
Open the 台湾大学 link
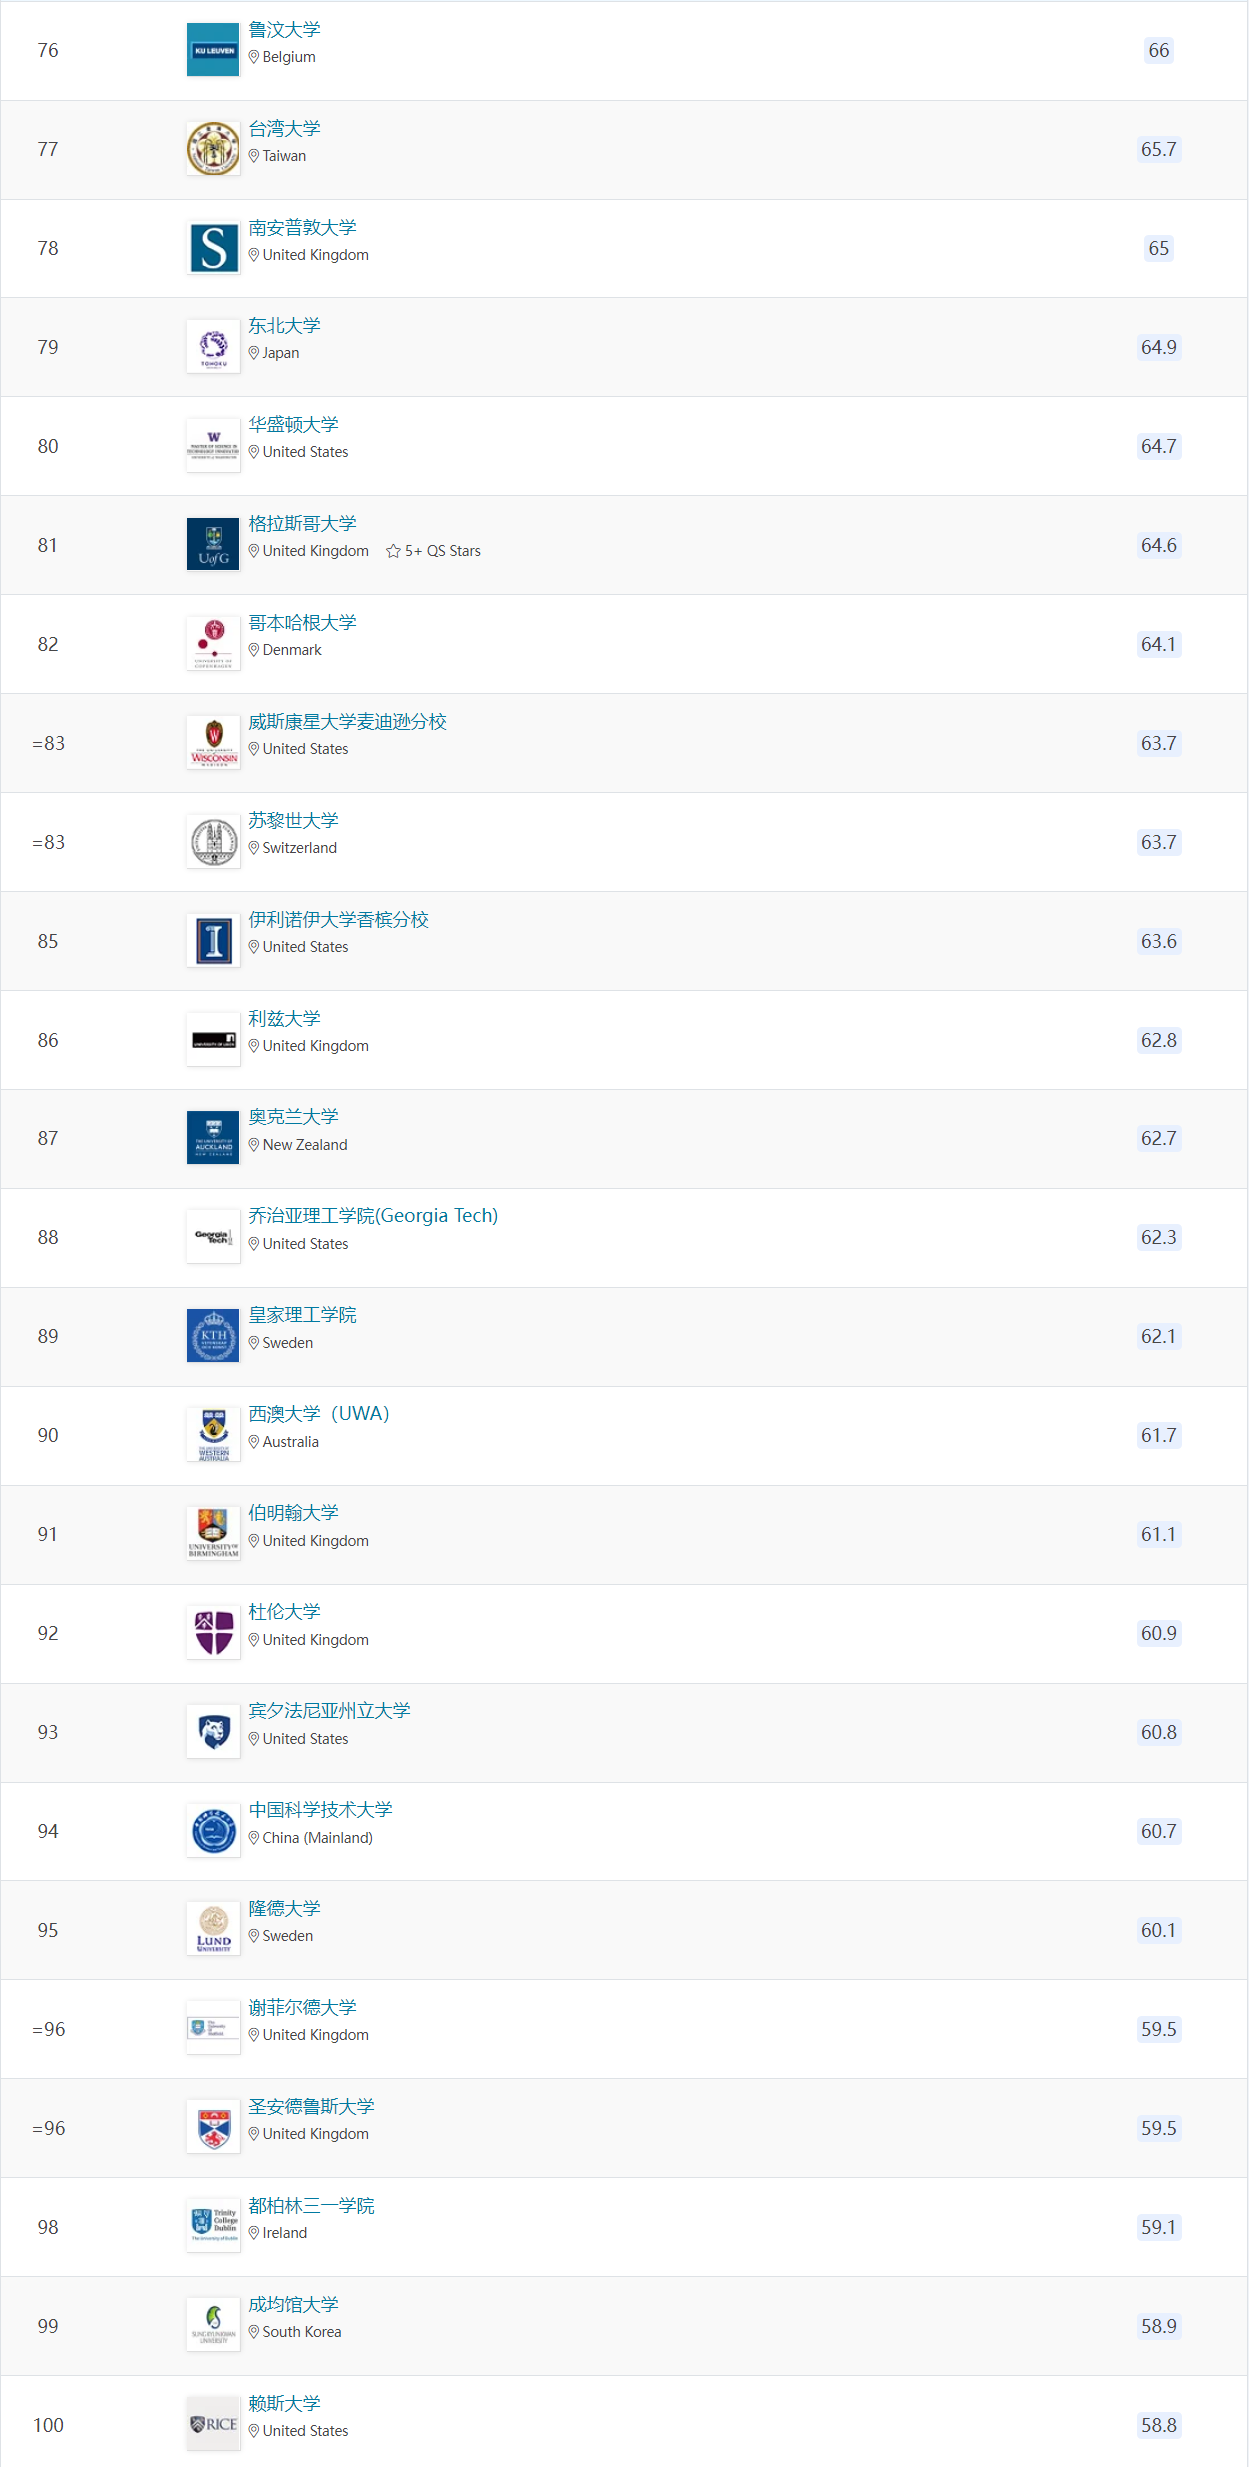(284, 129)
